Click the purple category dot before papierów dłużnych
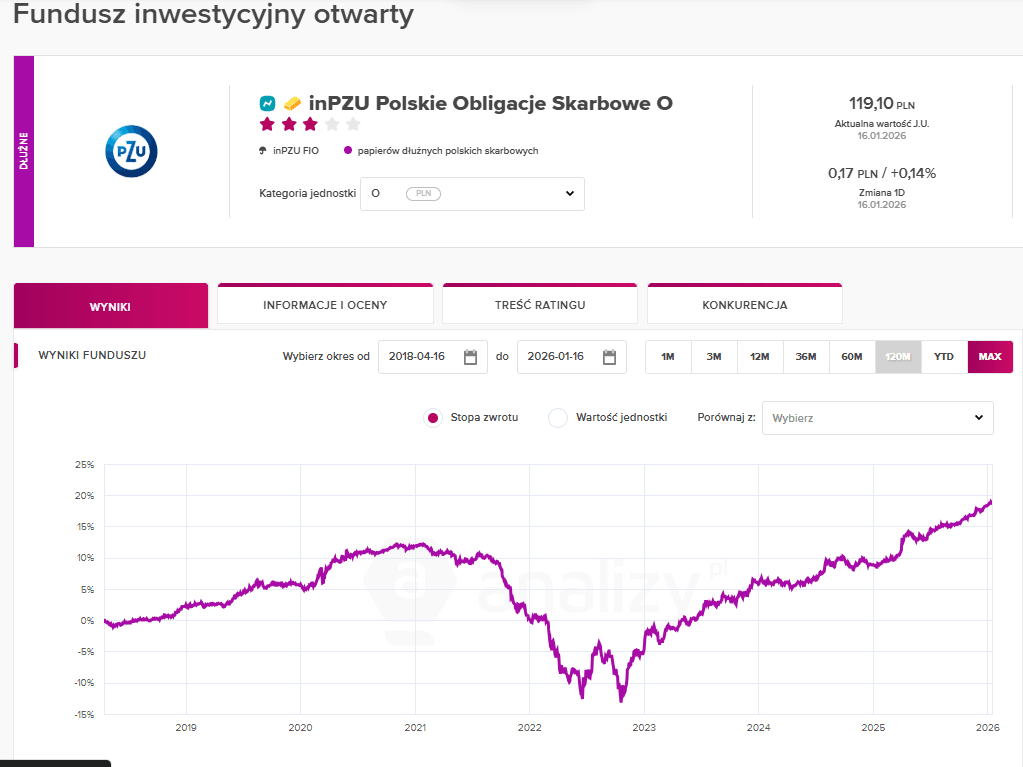 [348, 151]
